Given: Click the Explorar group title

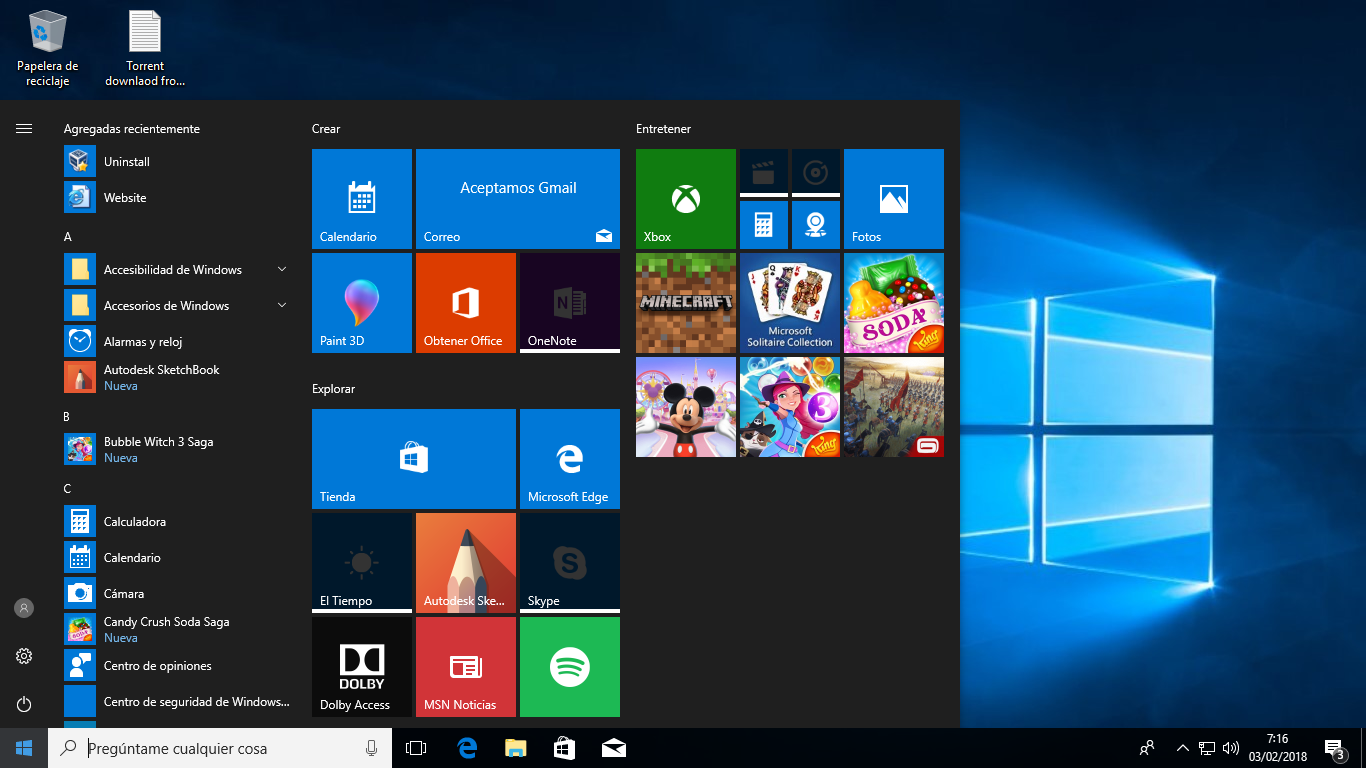Looking at the screenshot, I should [x=333, y=389].
